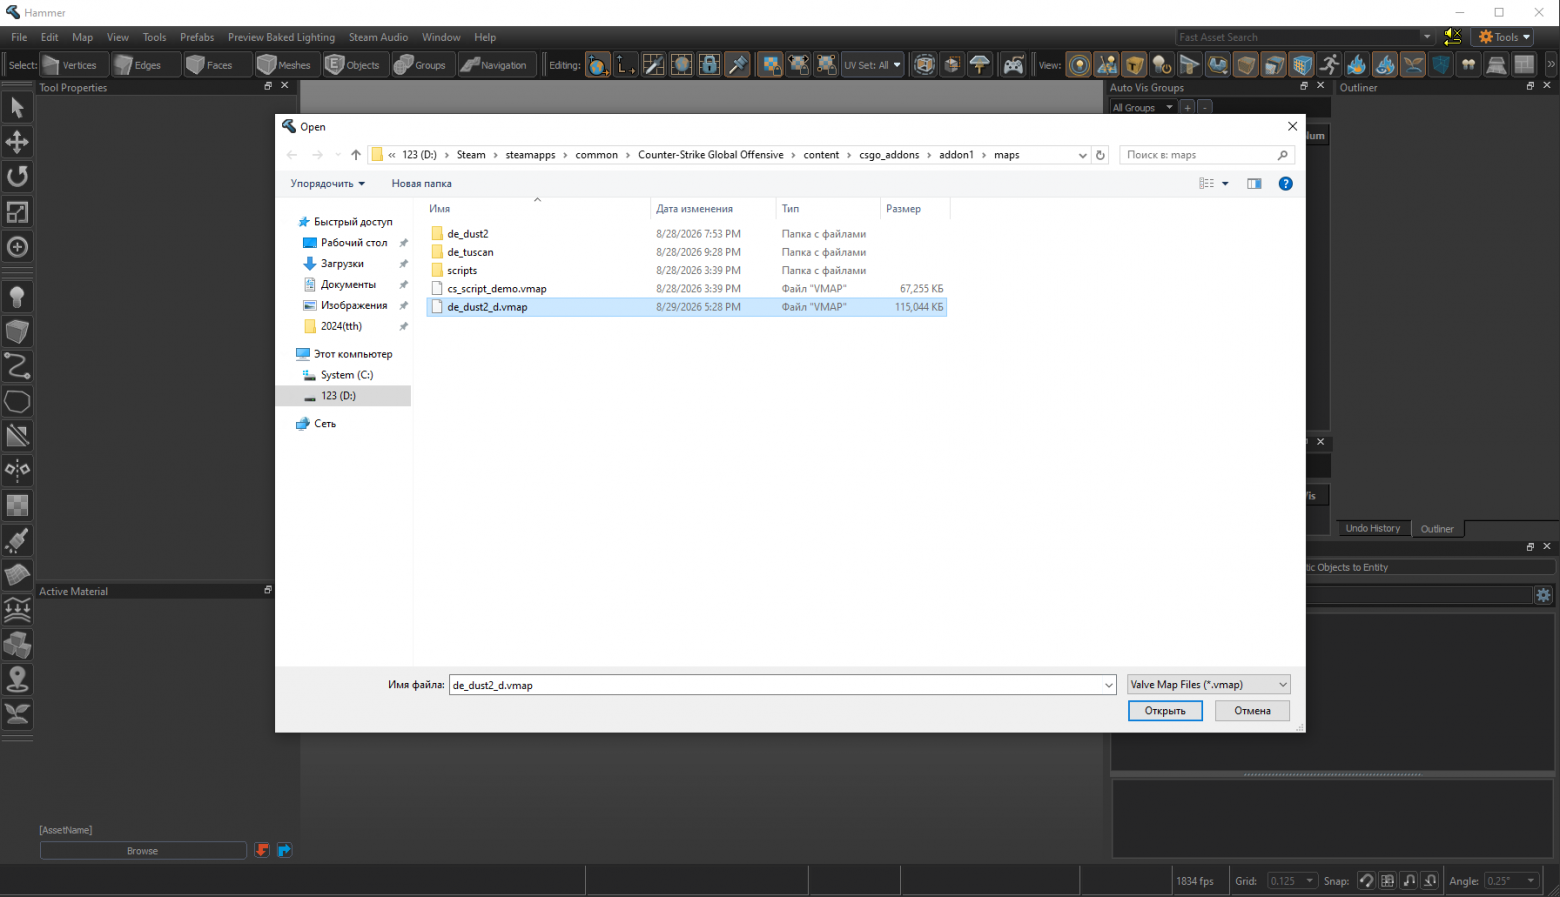The width and height of the screenshot is (1560, 897).
Task: Click the Новая папка button
Action: [421, 184]
